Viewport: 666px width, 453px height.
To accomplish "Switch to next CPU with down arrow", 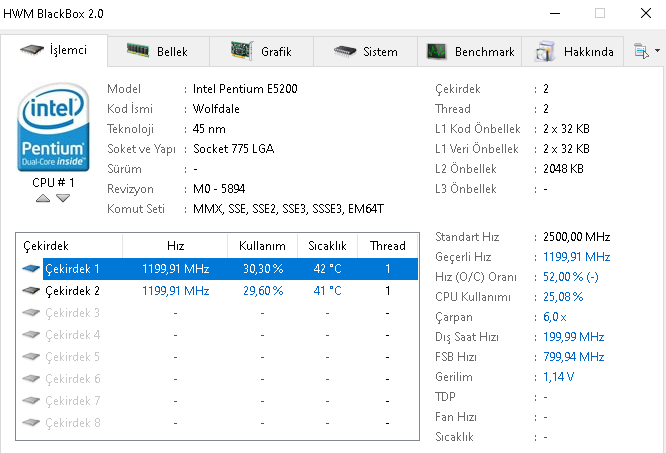I will tap(63, 198).
